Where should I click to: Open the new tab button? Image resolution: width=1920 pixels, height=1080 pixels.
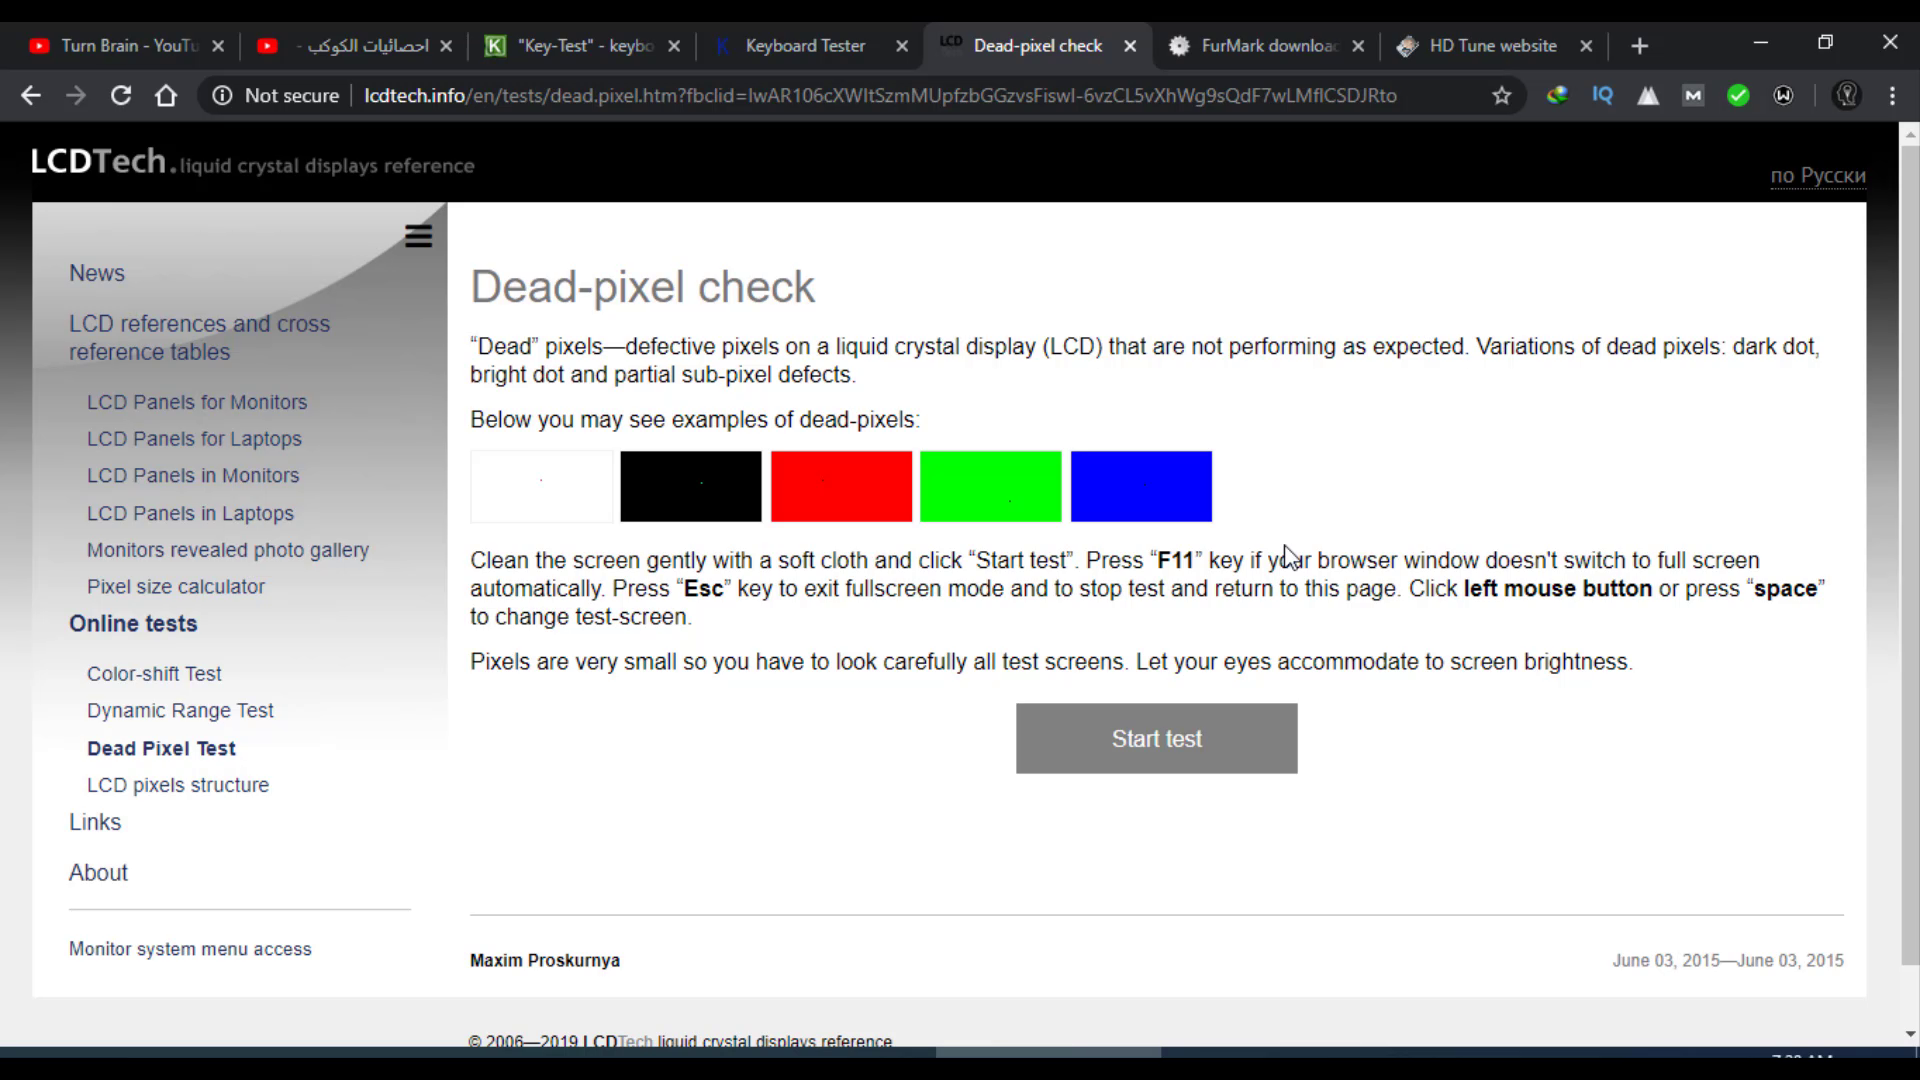coord(1640,46)
